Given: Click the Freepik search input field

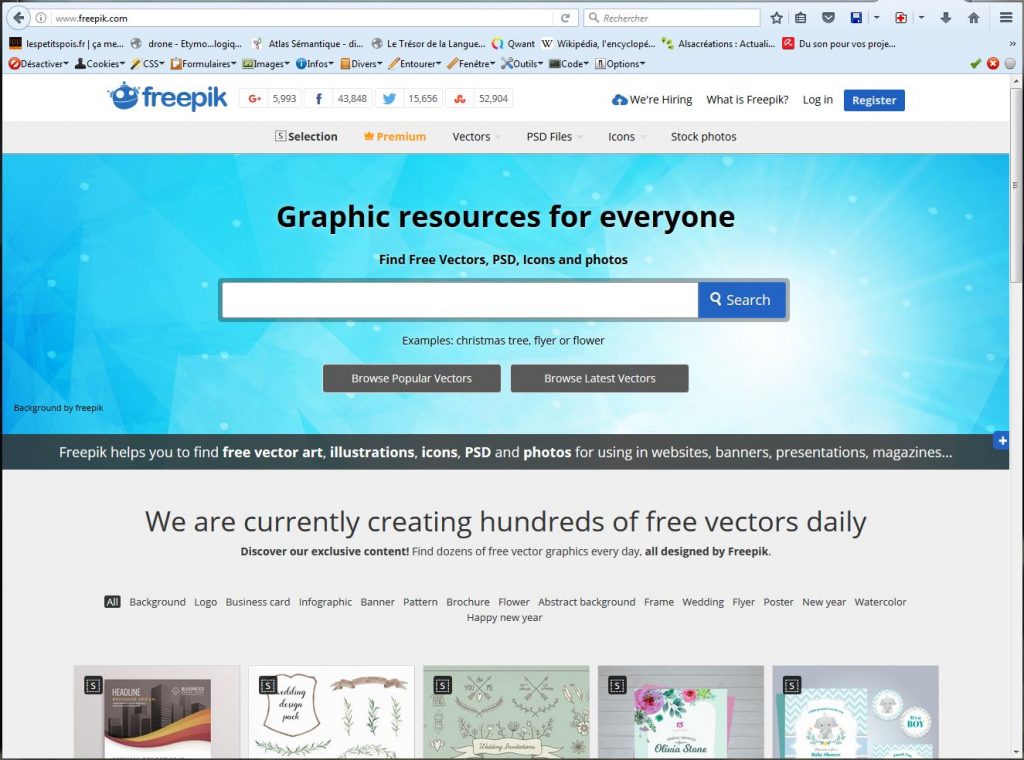Looking at the screenshot, I should pos(459,300).
